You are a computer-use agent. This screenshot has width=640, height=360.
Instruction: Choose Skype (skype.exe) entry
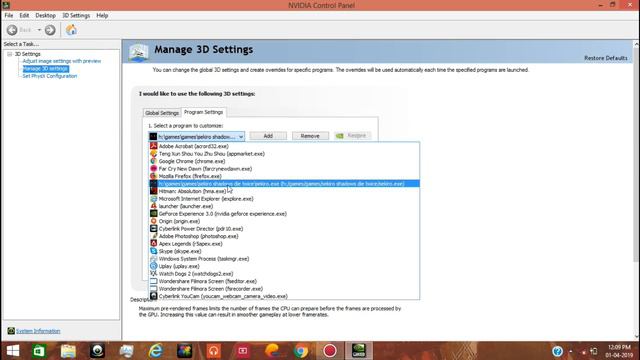point(284,251)
